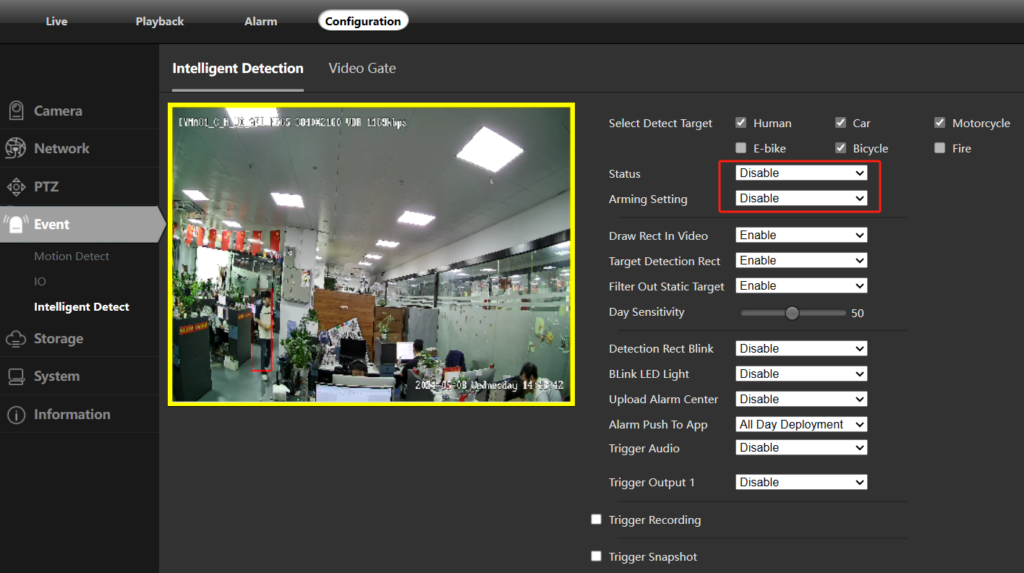This screenshot has height=573, width=1024.
Task: Click the Storage cloud icon
Action: pyautogui.click(x=16, y=339)
